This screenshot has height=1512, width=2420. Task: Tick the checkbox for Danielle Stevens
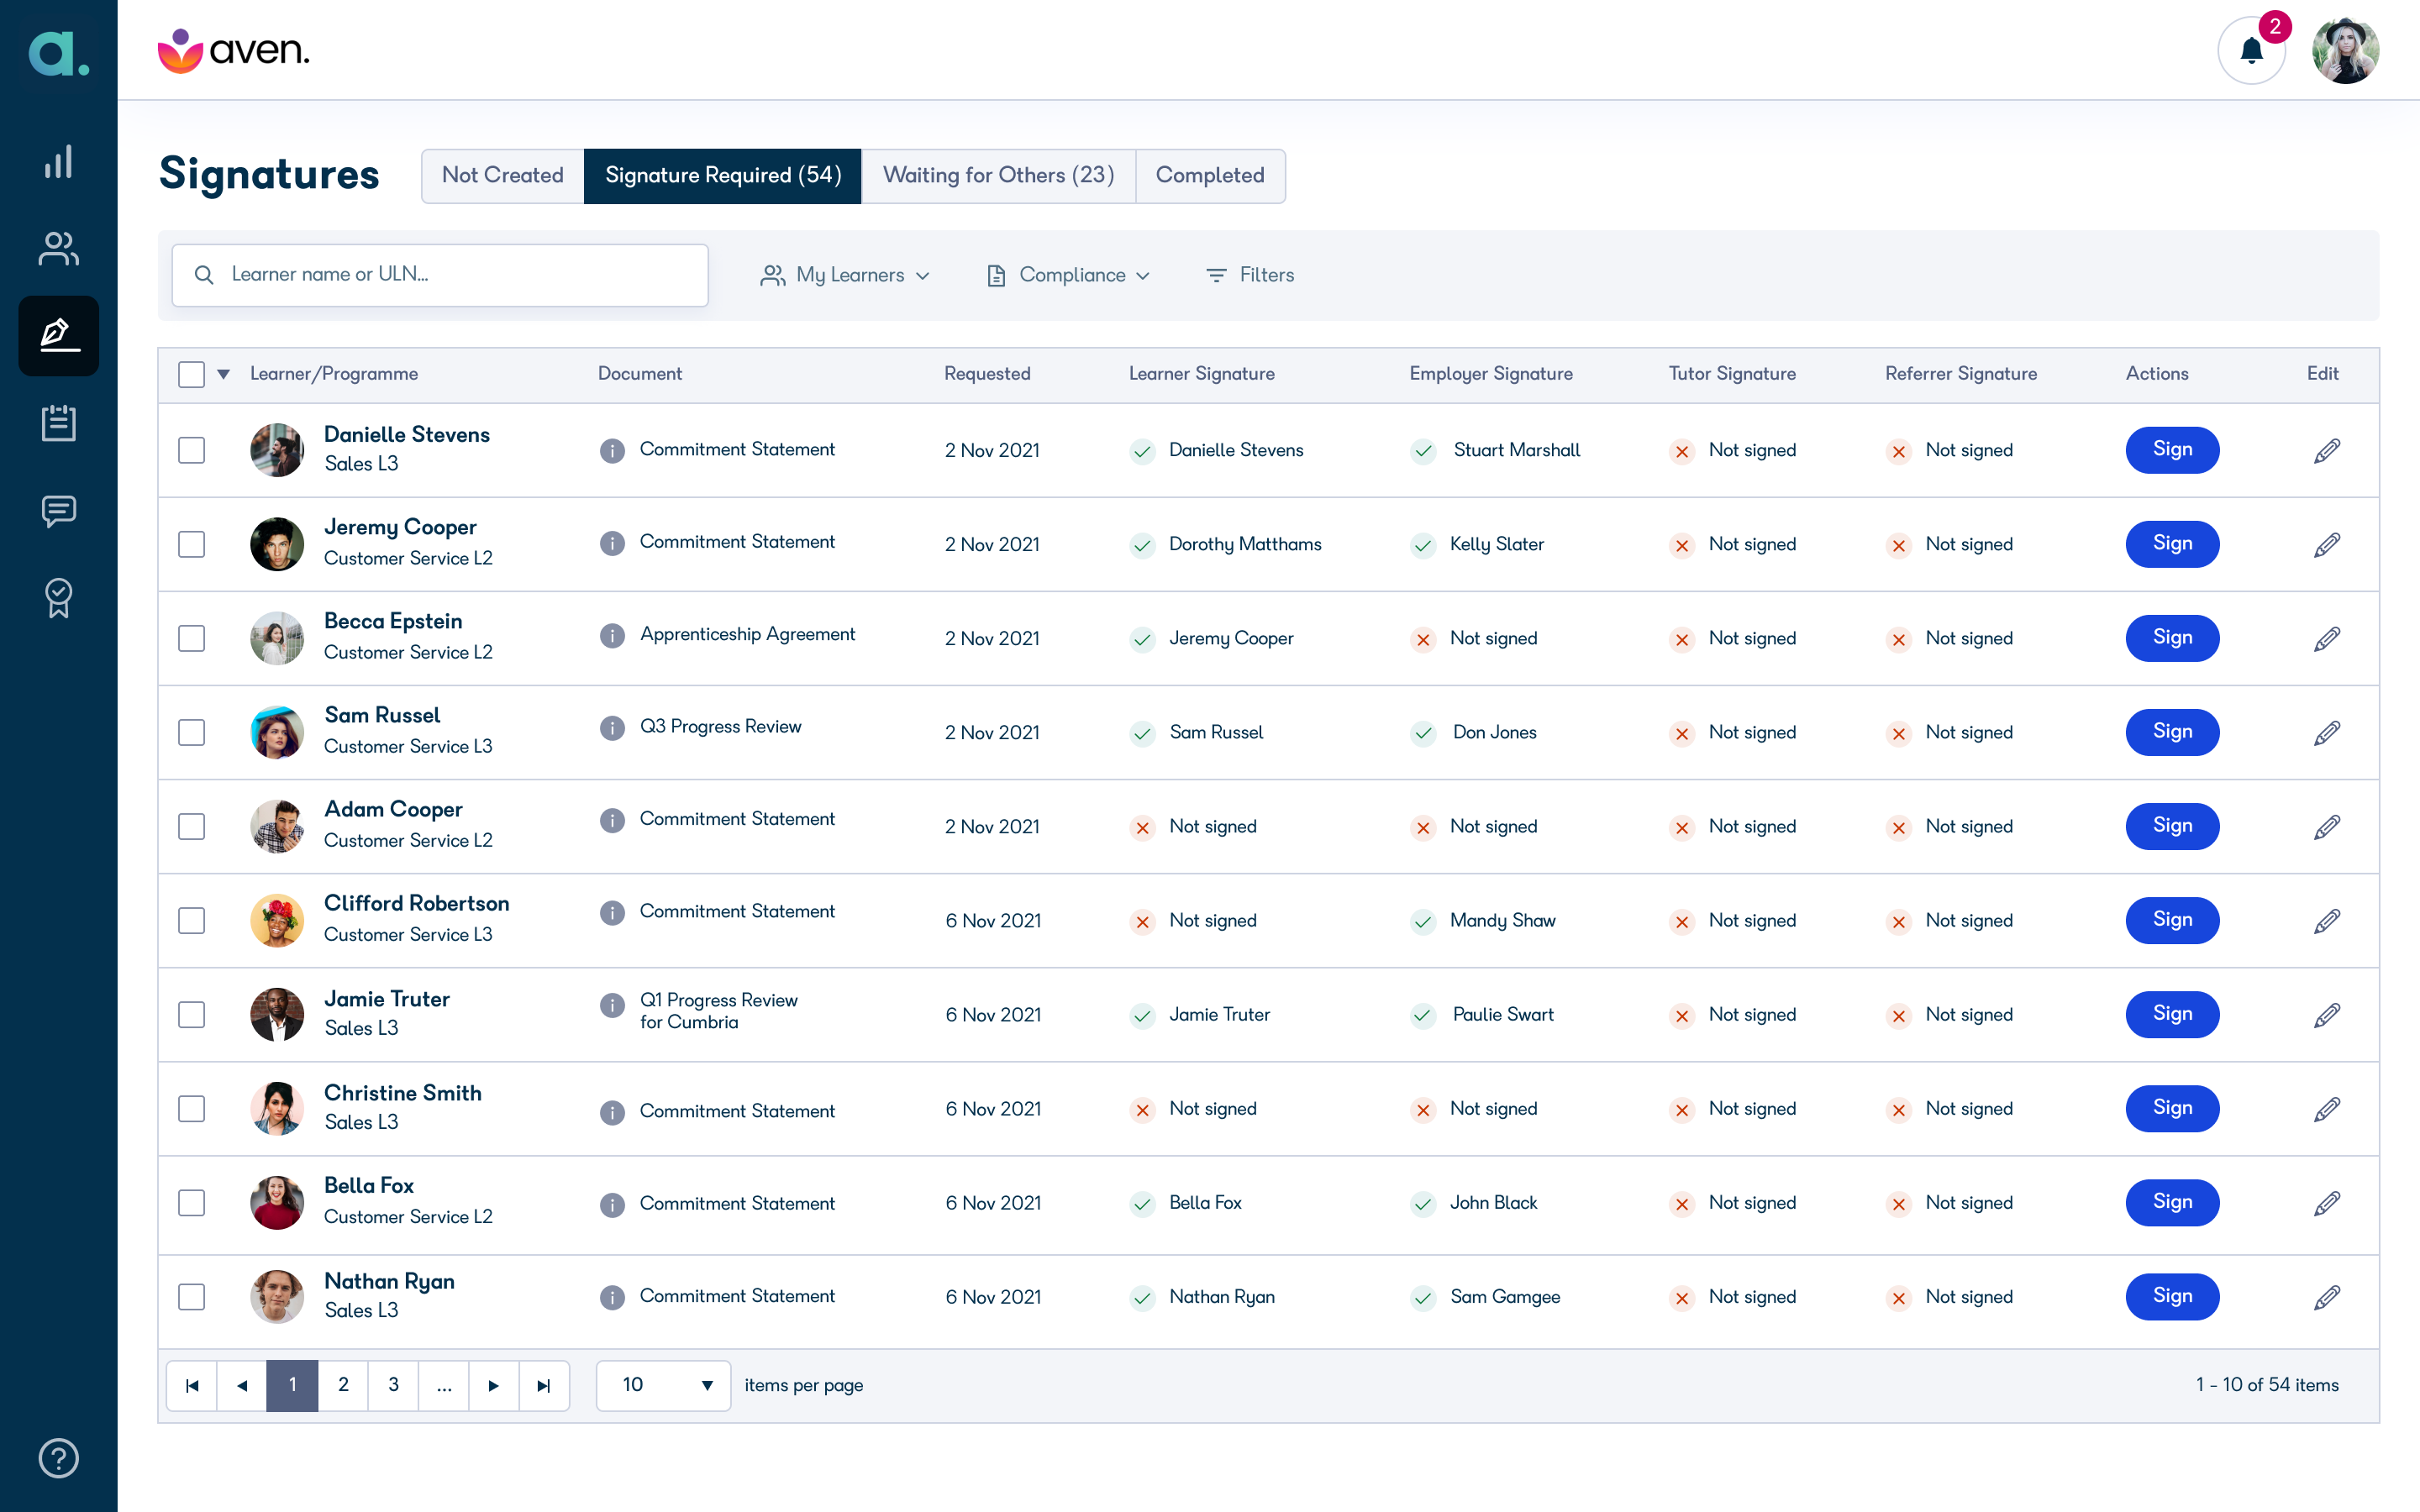coord(191,450)
